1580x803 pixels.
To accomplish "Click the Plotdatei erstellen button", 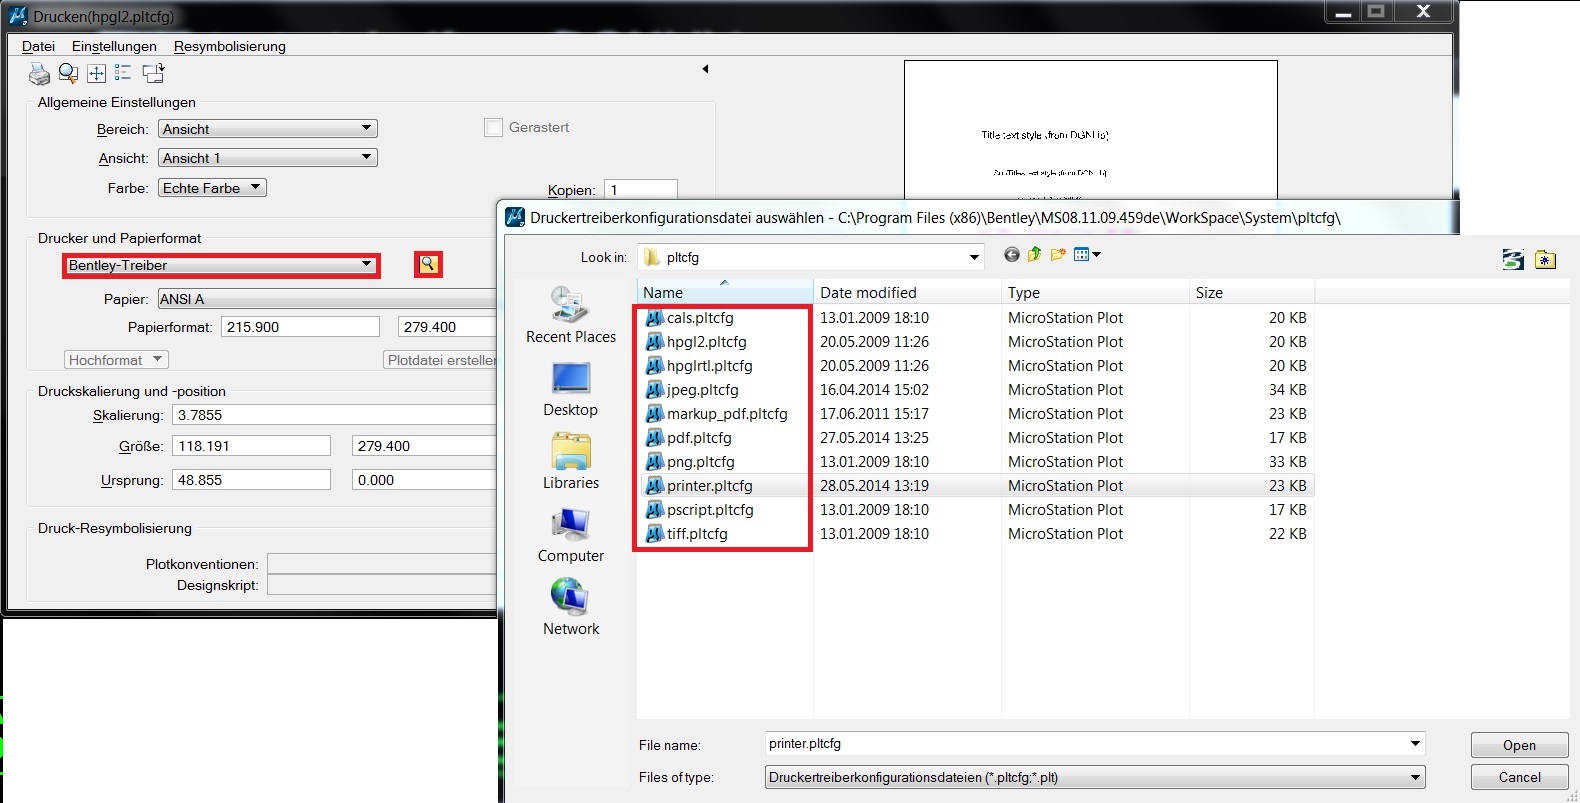I will [x=441, y=360].
